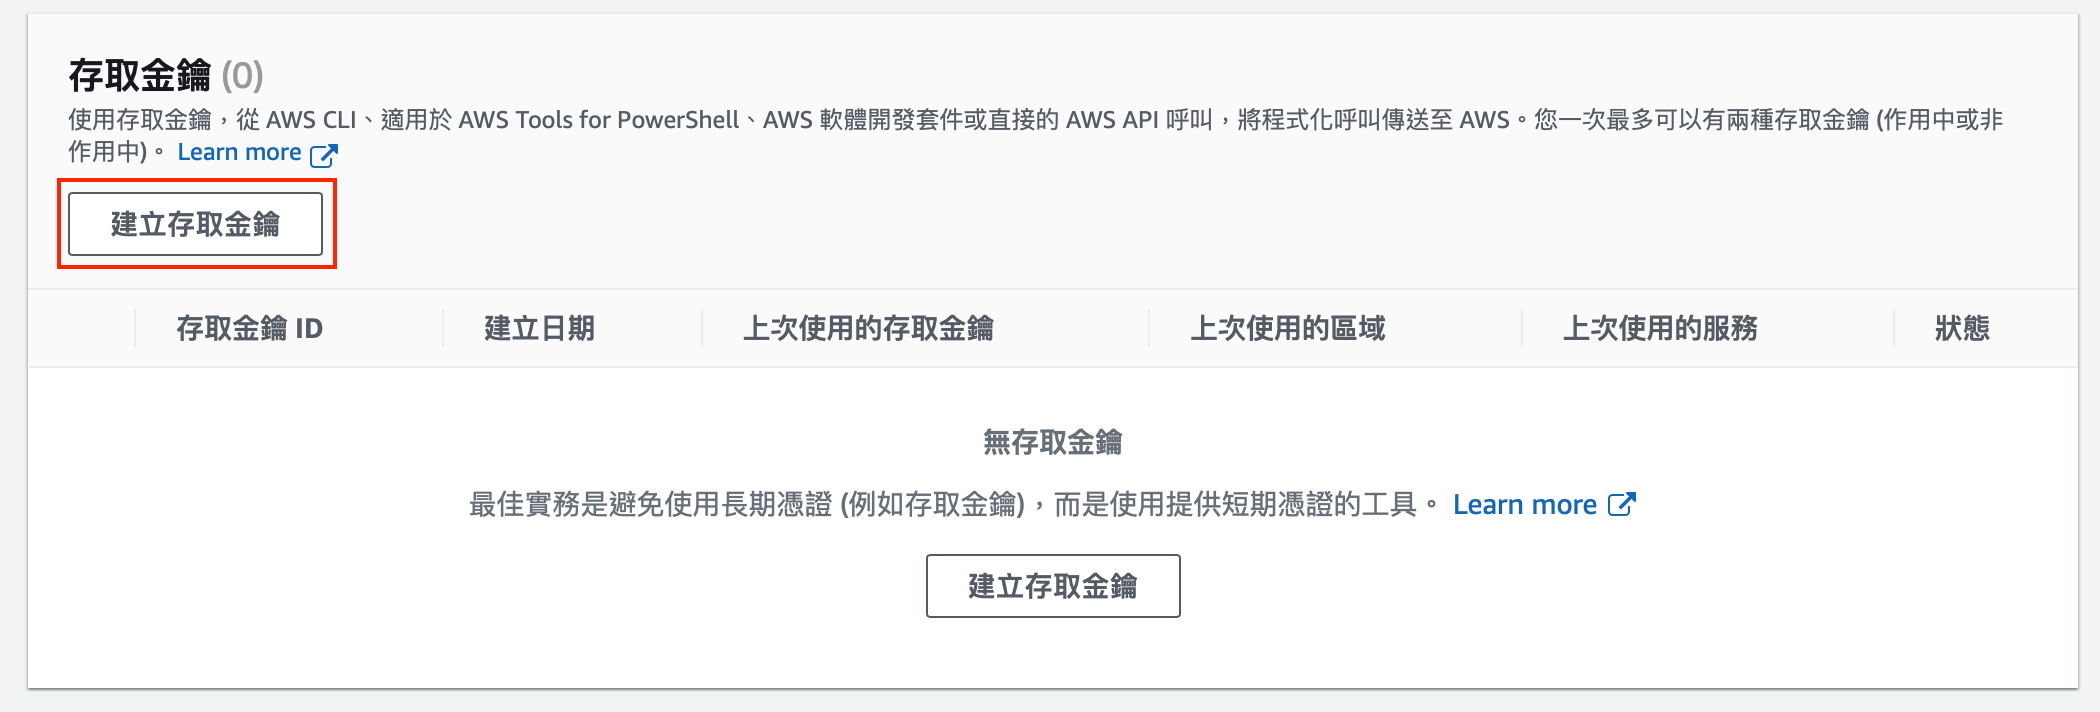The image size is (2100, 712).
Task: Click the top-left 建立存取金鑰 button
Action: (195, 224)
